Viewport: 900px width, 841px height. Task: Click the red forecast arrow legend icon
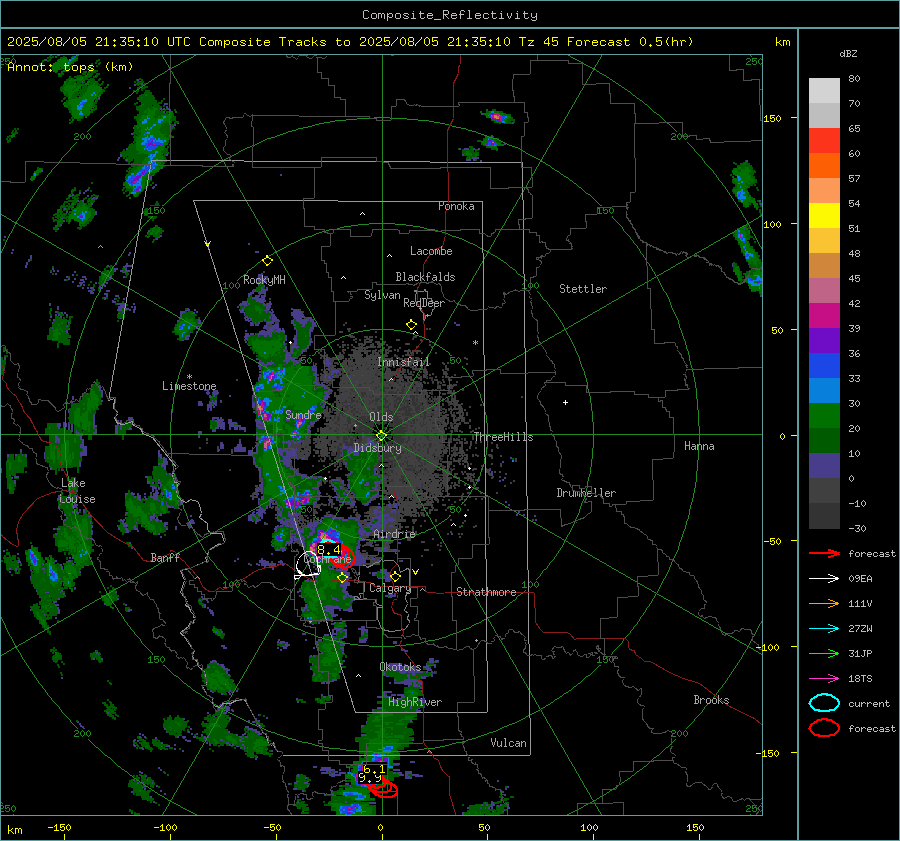[x=824, y=553]
